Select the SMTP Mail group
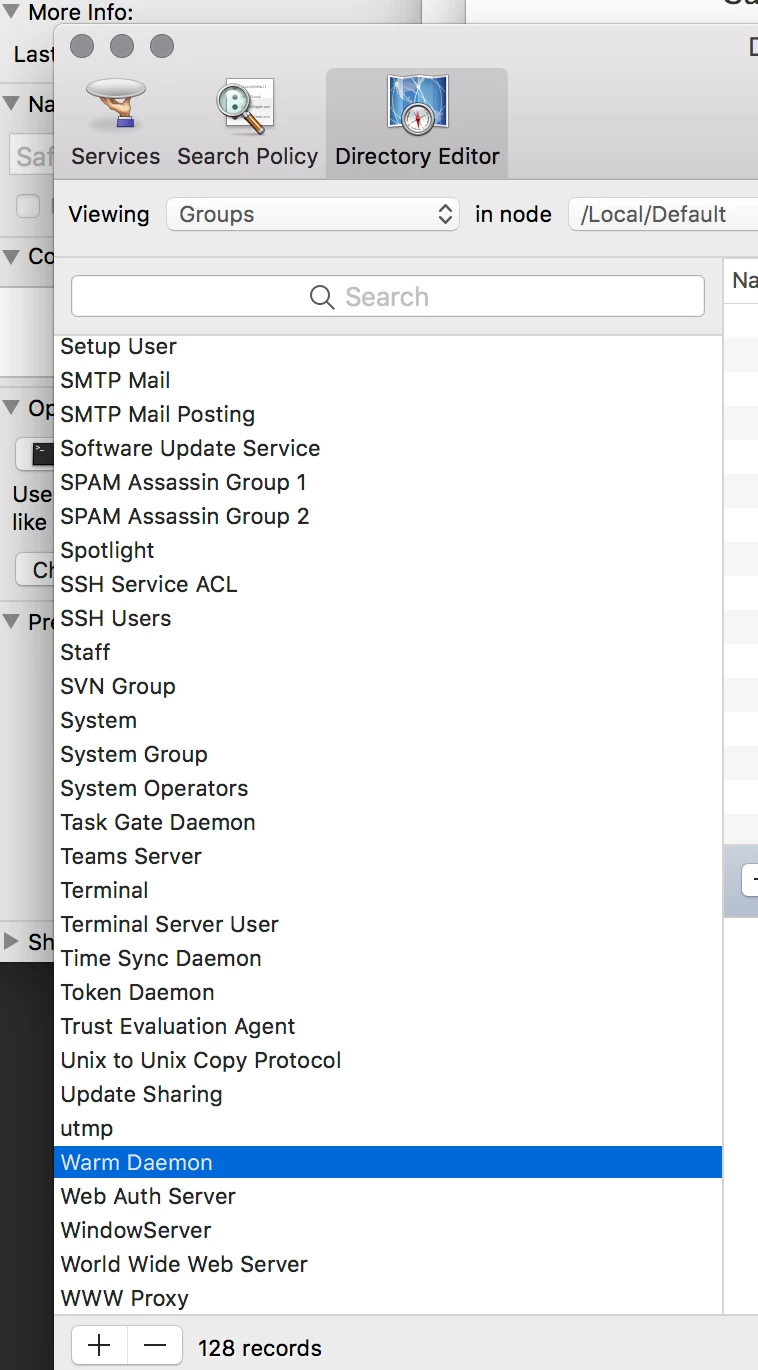This screenshot has height=1370, width=758. click(388, 380)
